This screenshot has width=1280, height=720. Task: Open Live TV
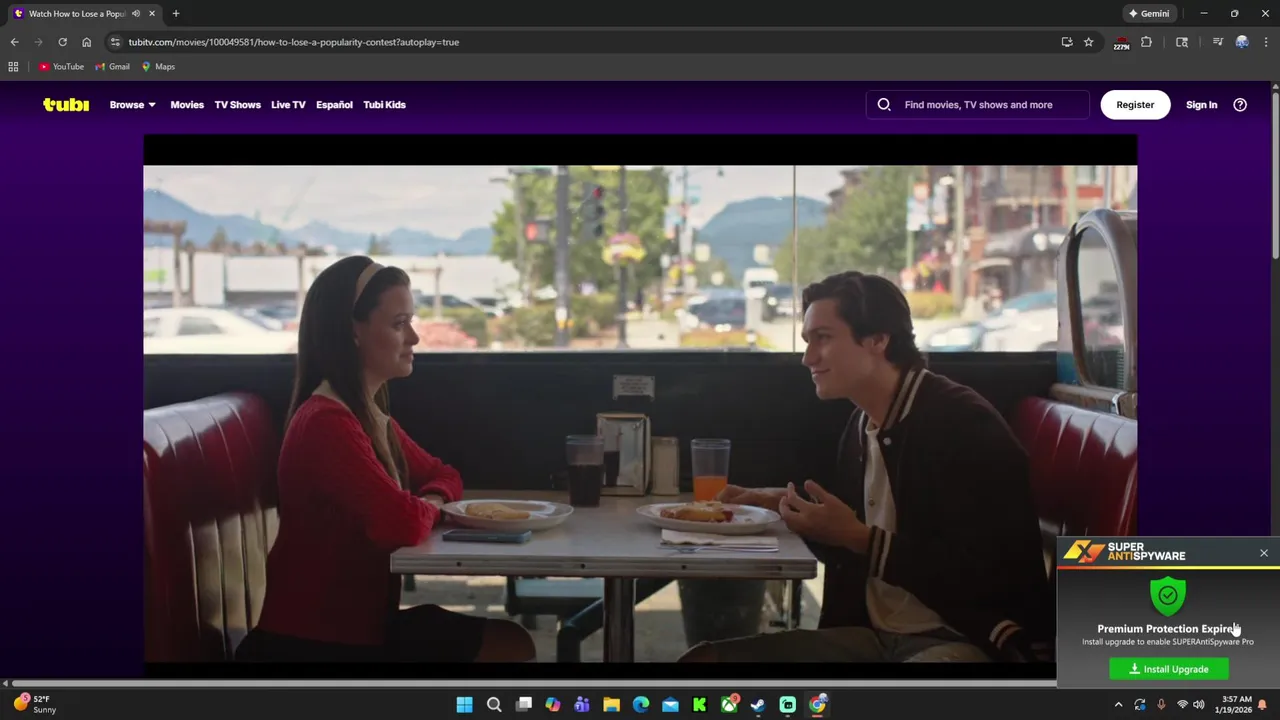(x=288, y=104)
